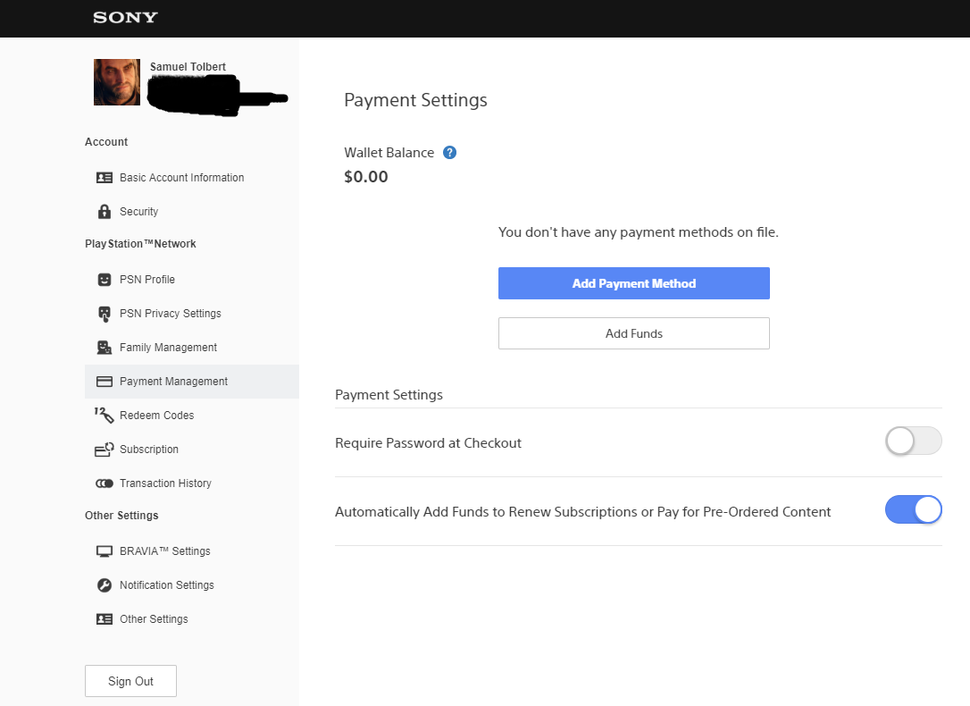Click the Samuel Tolbert profile avatar

pos(117,82)
